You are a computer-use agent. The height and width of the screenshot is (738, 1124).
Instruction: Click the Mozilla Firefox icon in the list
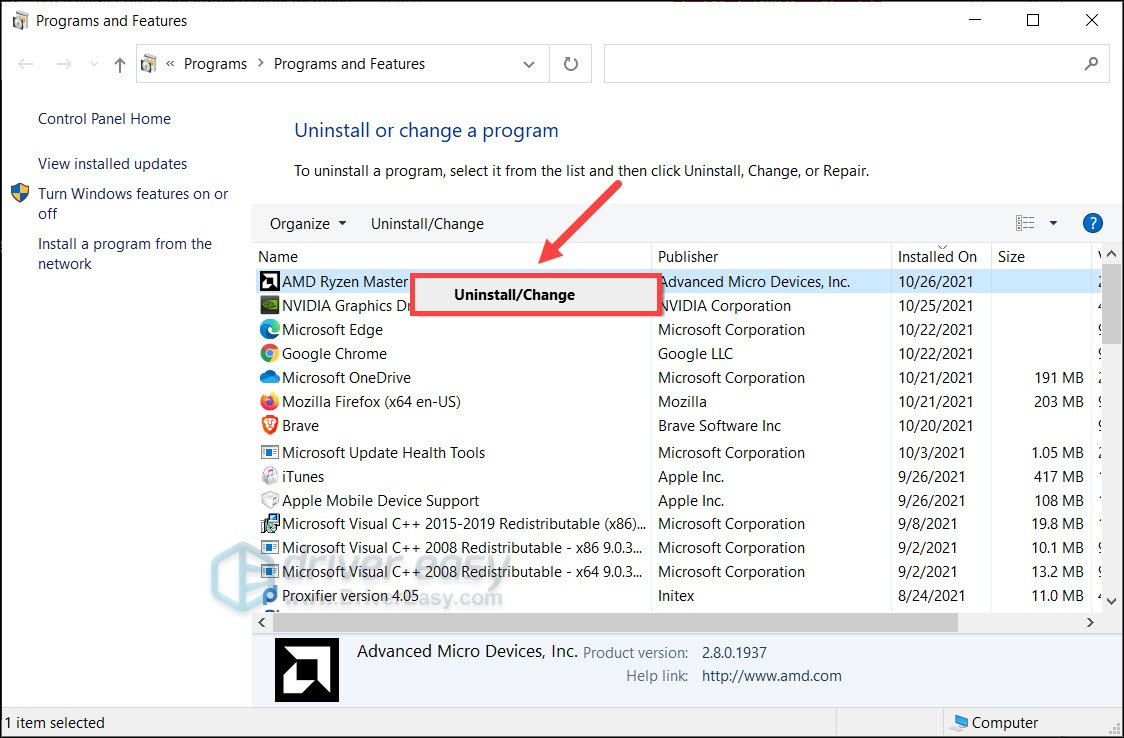pyautogui.click(x=269, y=402)
